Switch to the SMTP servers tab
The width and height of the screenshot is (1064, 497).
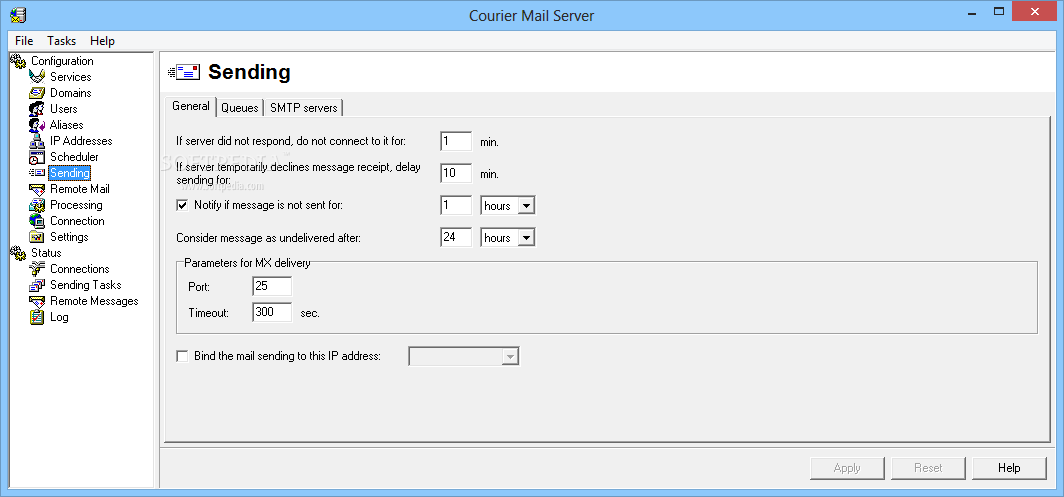coord(303,108)
